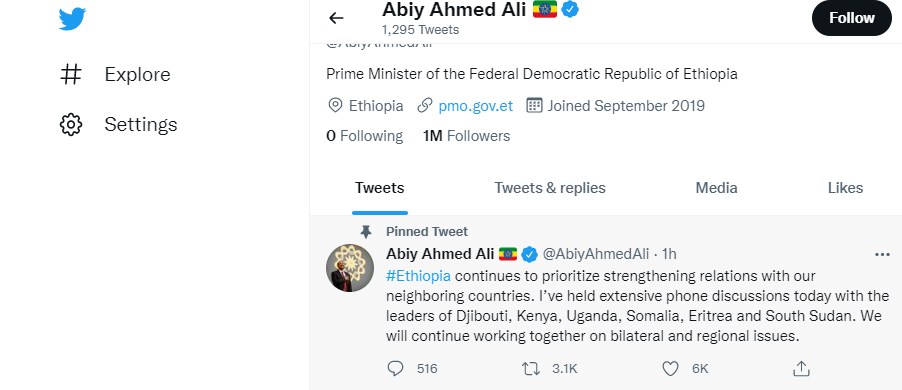This screenshot has height=390, width=902.
Task: Click the Settings gear icon
Action: [x=71, y=124]
